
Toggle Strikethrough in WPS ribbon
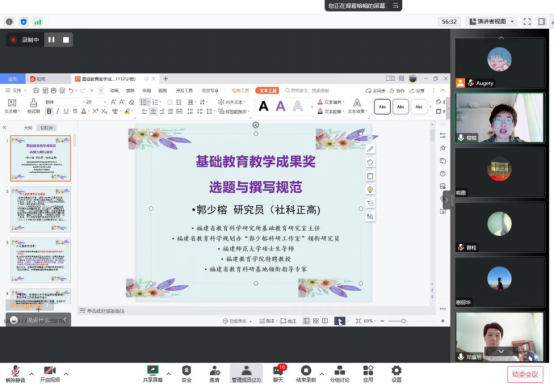click(75, 111)
